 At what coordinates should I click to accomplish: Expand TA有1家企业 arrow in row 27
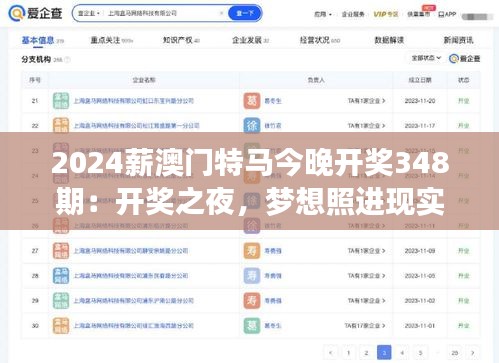click(366, 251)
